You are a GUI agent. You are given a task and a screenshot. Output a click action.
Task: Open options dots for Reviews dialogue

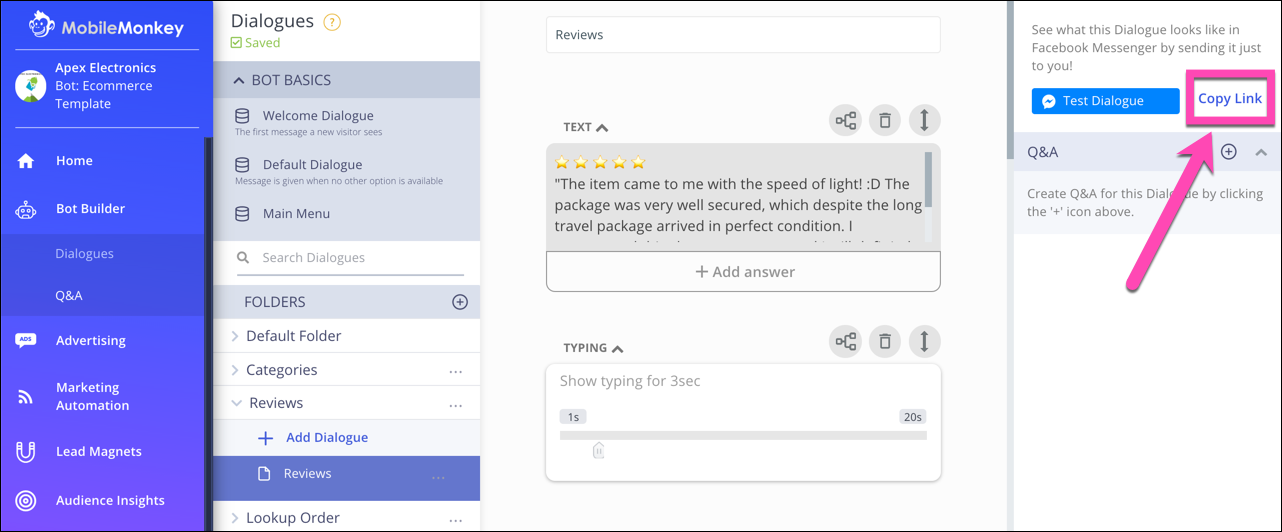438,478
